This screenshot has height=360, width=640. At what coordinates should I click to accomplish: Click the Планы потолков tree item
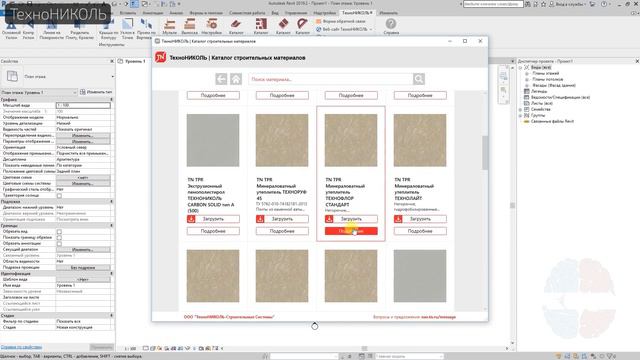click(548, 79)
